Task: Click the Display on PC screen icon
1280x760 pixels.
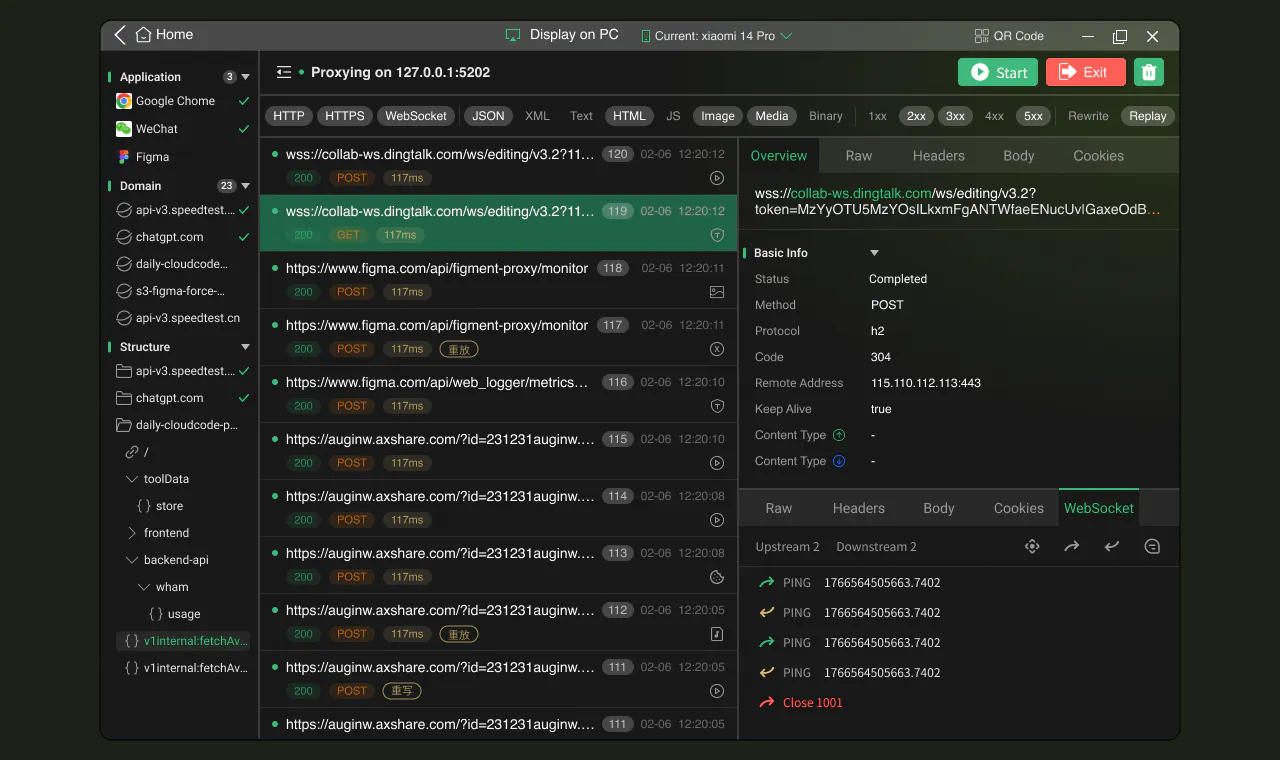Action: click(513, 35)
